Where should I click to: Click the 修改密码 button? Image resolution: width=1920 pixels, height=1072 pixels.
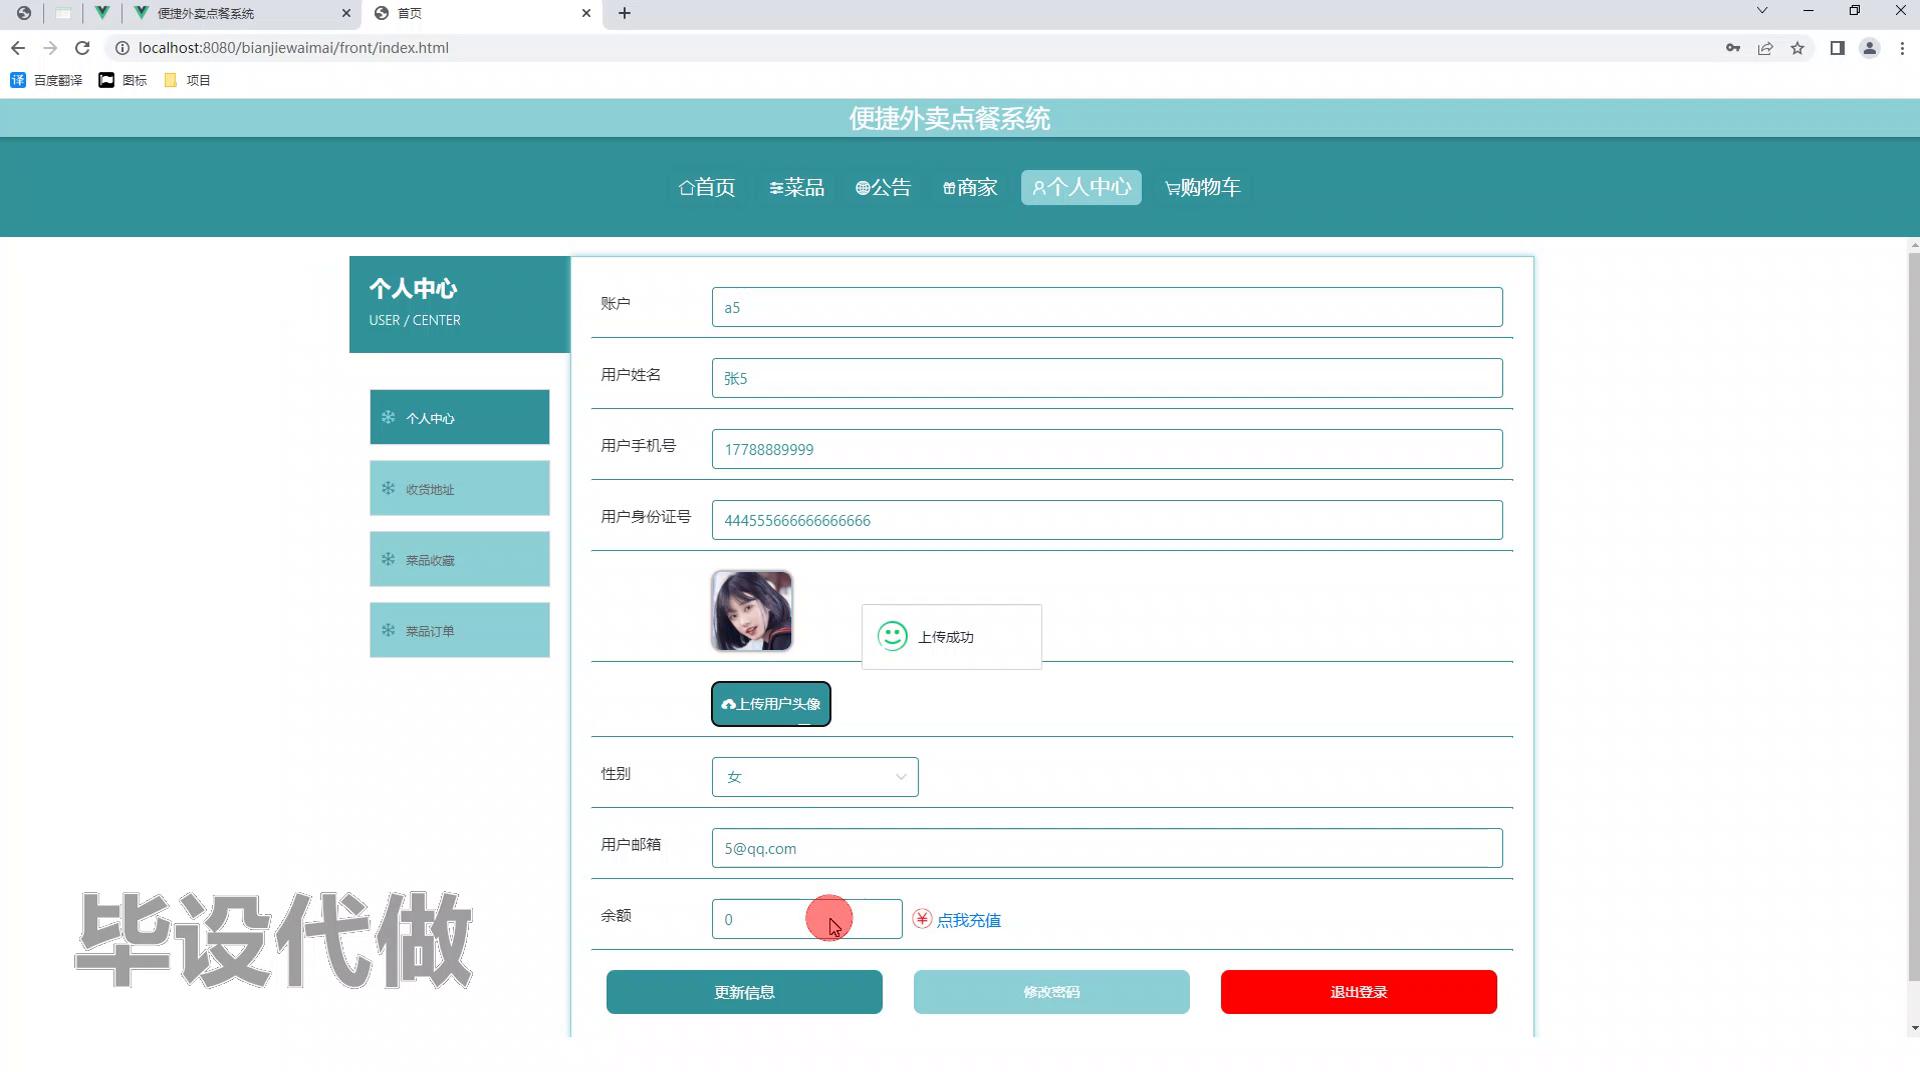tap(1051, 992)
